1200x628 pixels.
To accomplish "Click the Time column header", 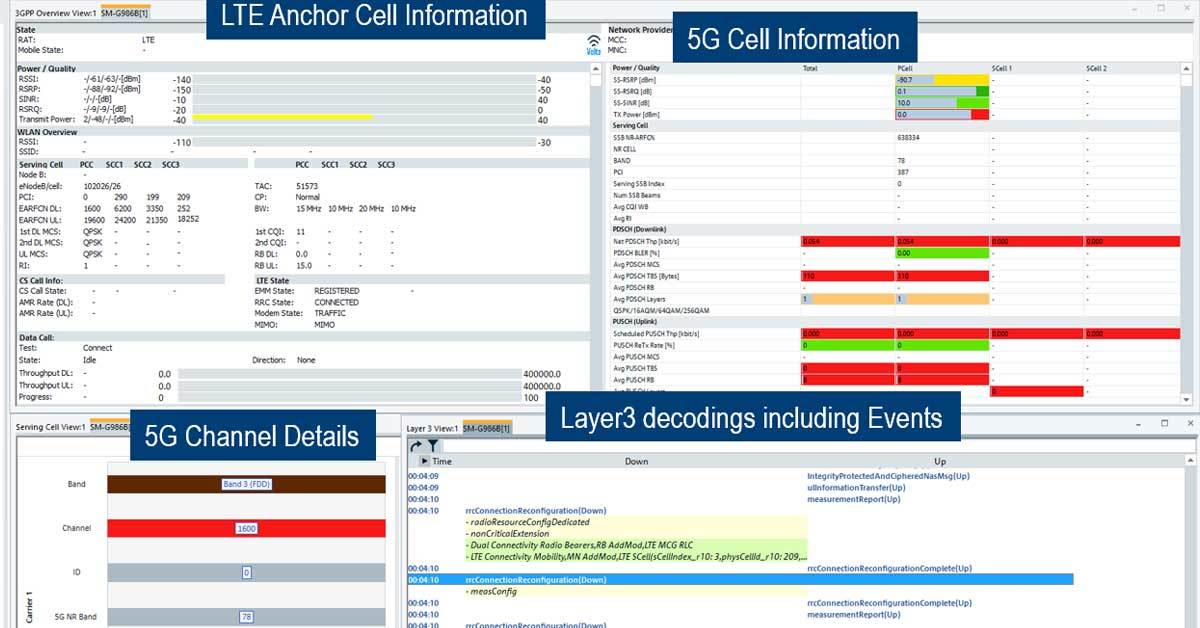I will pos(442,462).
